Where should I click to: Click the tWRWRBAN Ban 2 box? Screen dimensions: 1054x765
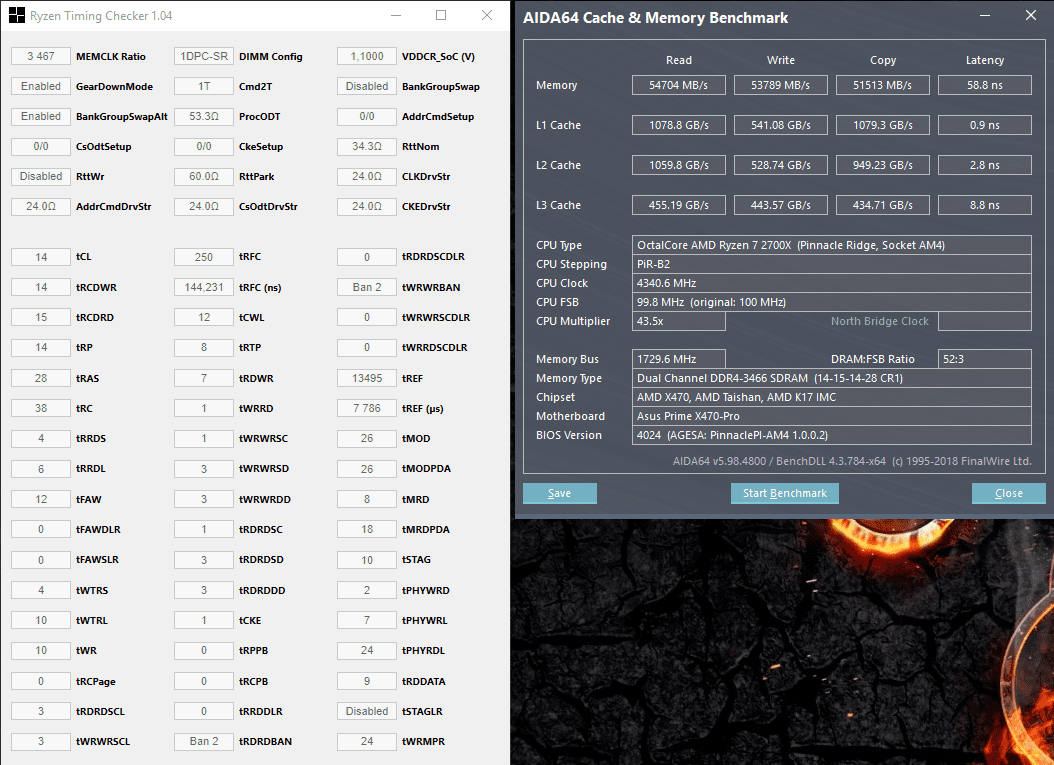click(x=367, y=287)
